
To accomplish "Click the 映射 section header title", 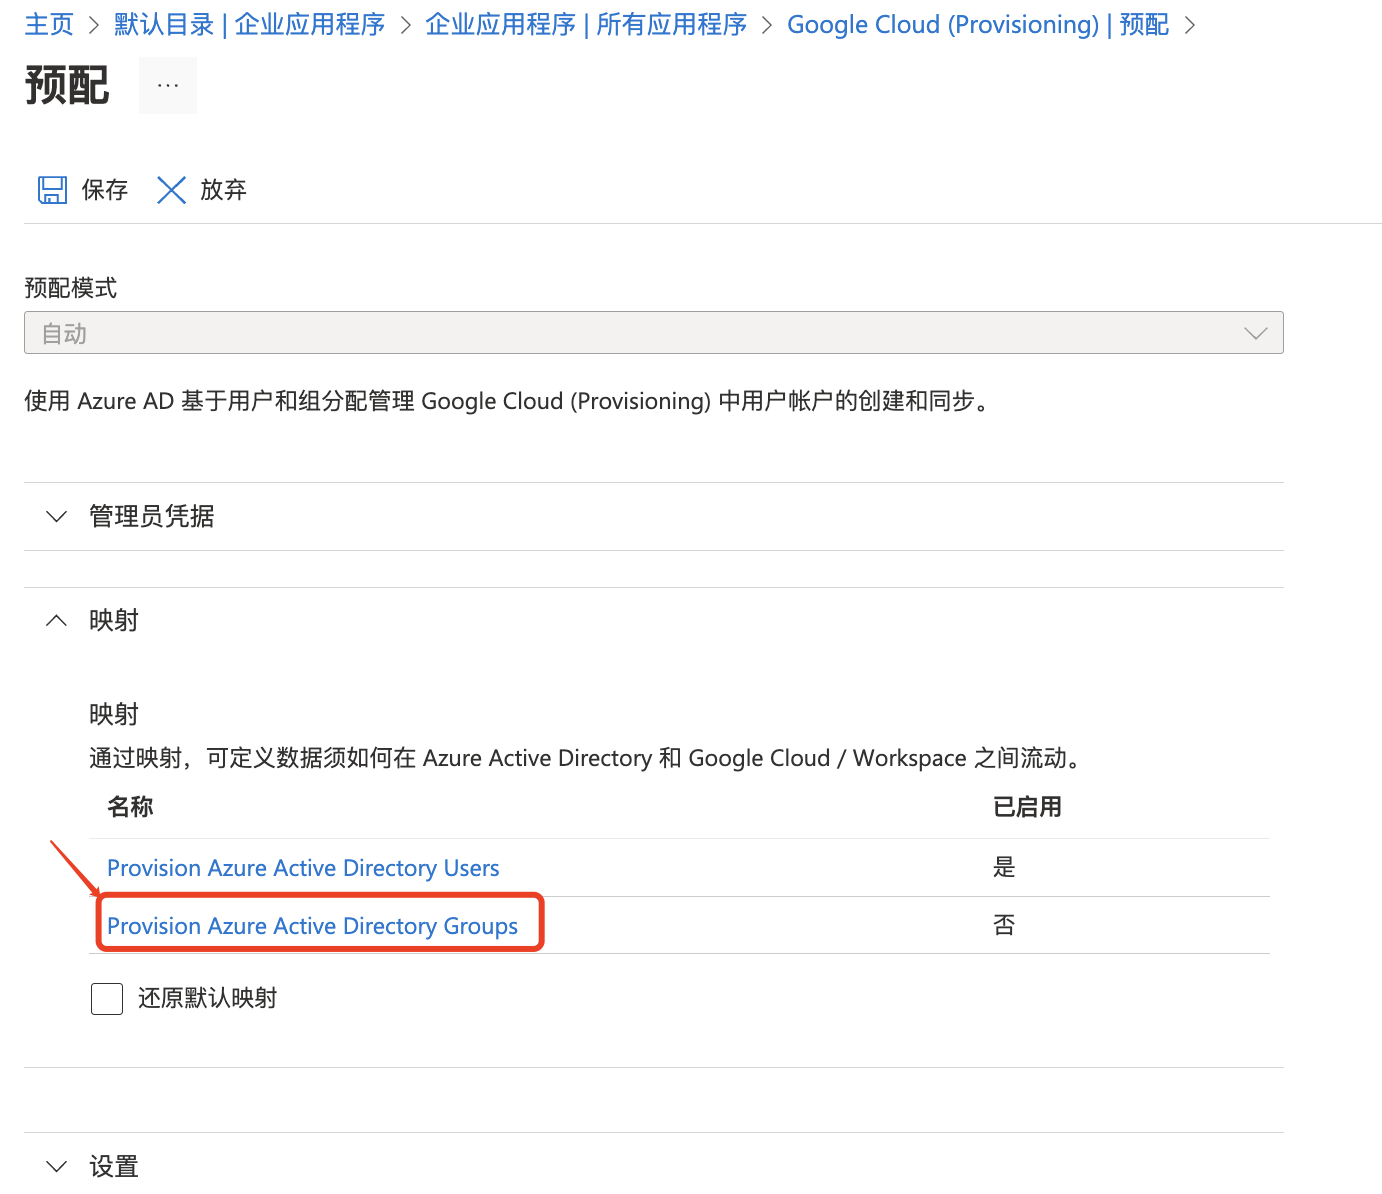I will 114,621.
